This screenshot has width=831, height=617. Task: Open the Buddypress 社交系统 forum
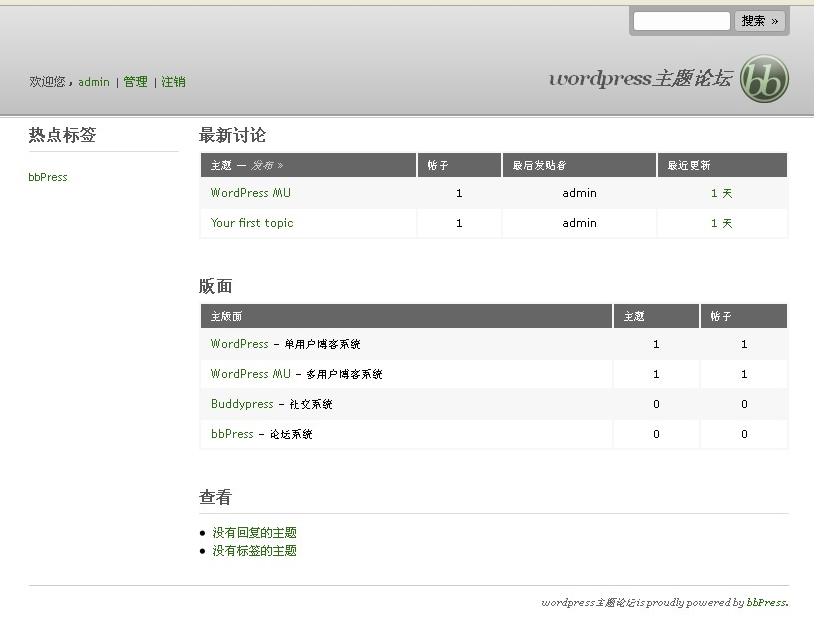(242, 404)
